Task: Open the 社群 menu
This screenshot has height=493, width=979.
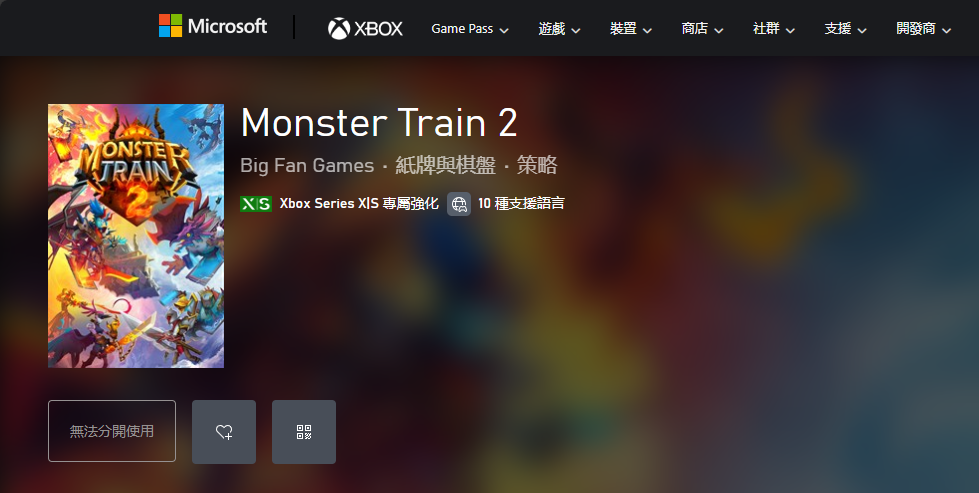Action: click(x=774, y=29)
